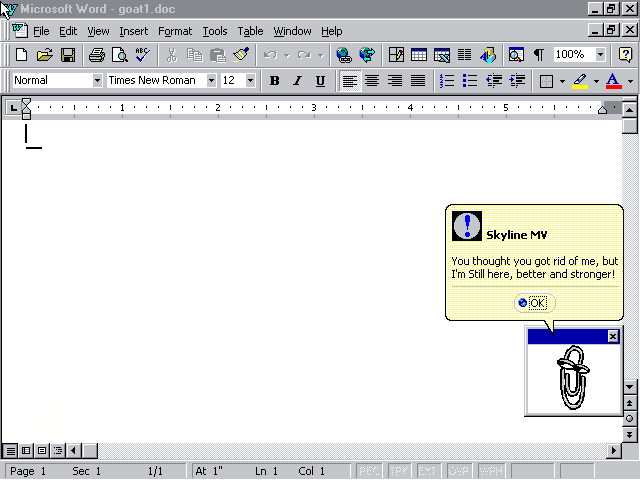Show the Web toolbar

click(367, 55)
